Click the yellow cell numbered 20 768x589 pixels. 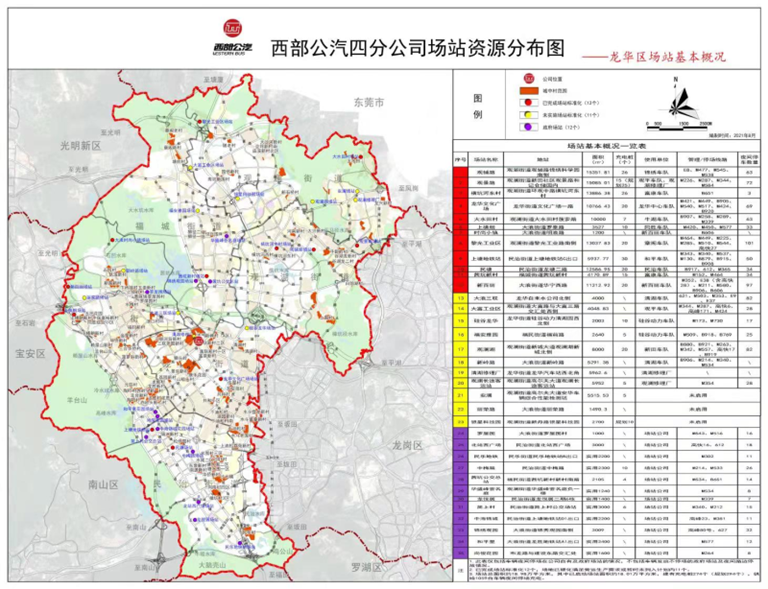tap(460, 383)
